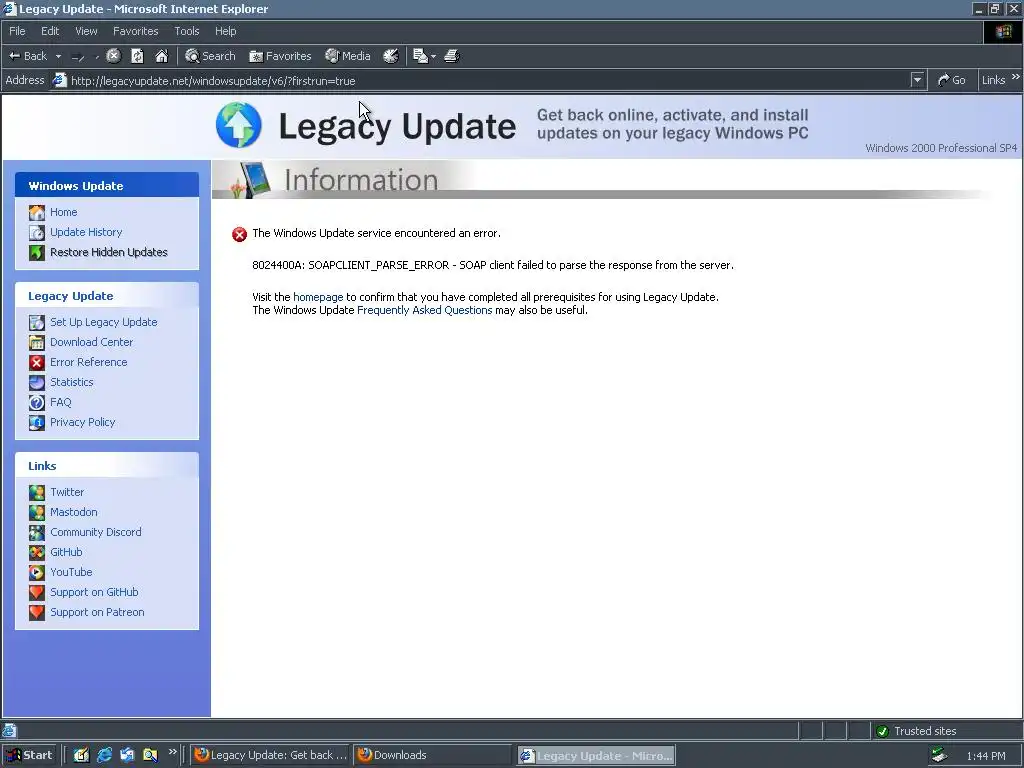Open the Search toolbar button
Screen dimensions: 1024x768
(x=210, y=56)
